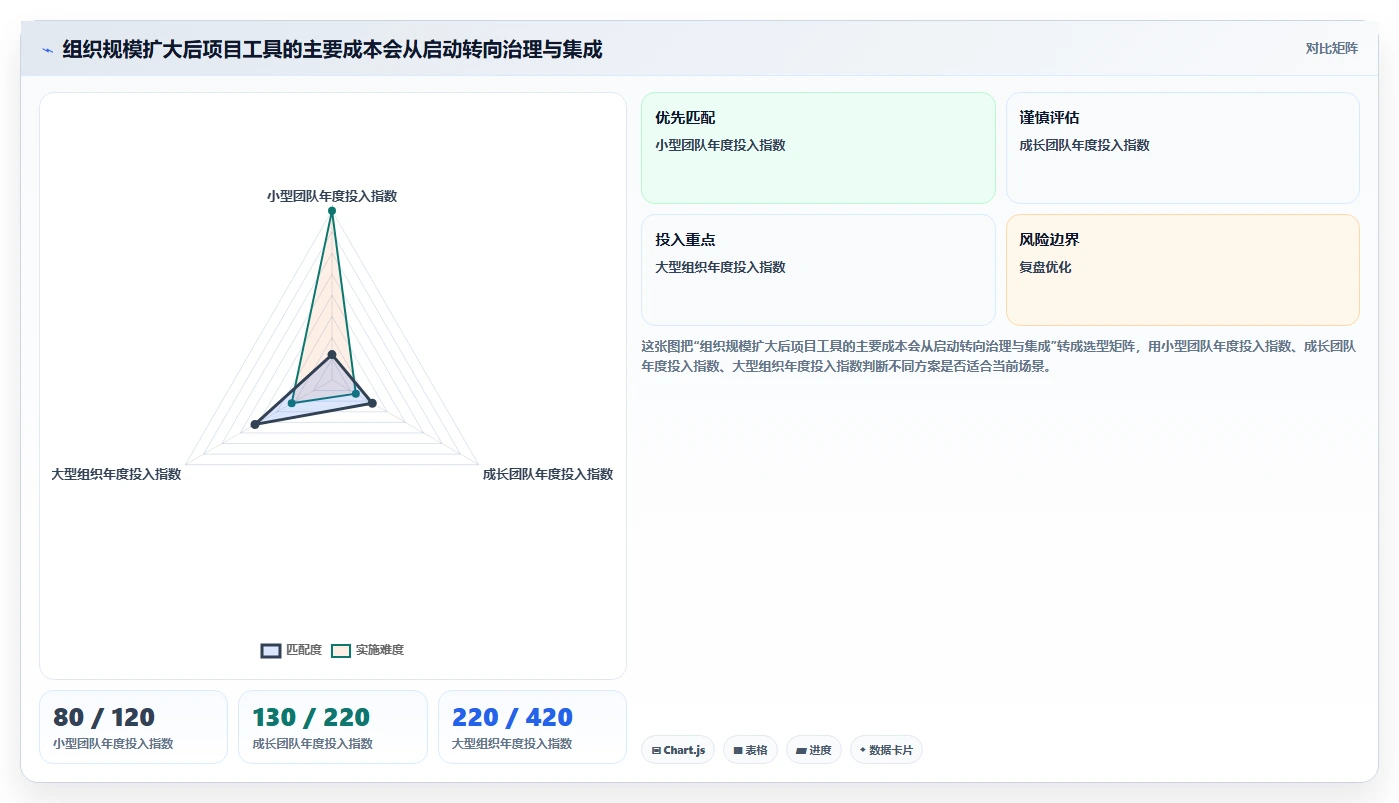Click the 表格 tag

(x=750, y=750)
